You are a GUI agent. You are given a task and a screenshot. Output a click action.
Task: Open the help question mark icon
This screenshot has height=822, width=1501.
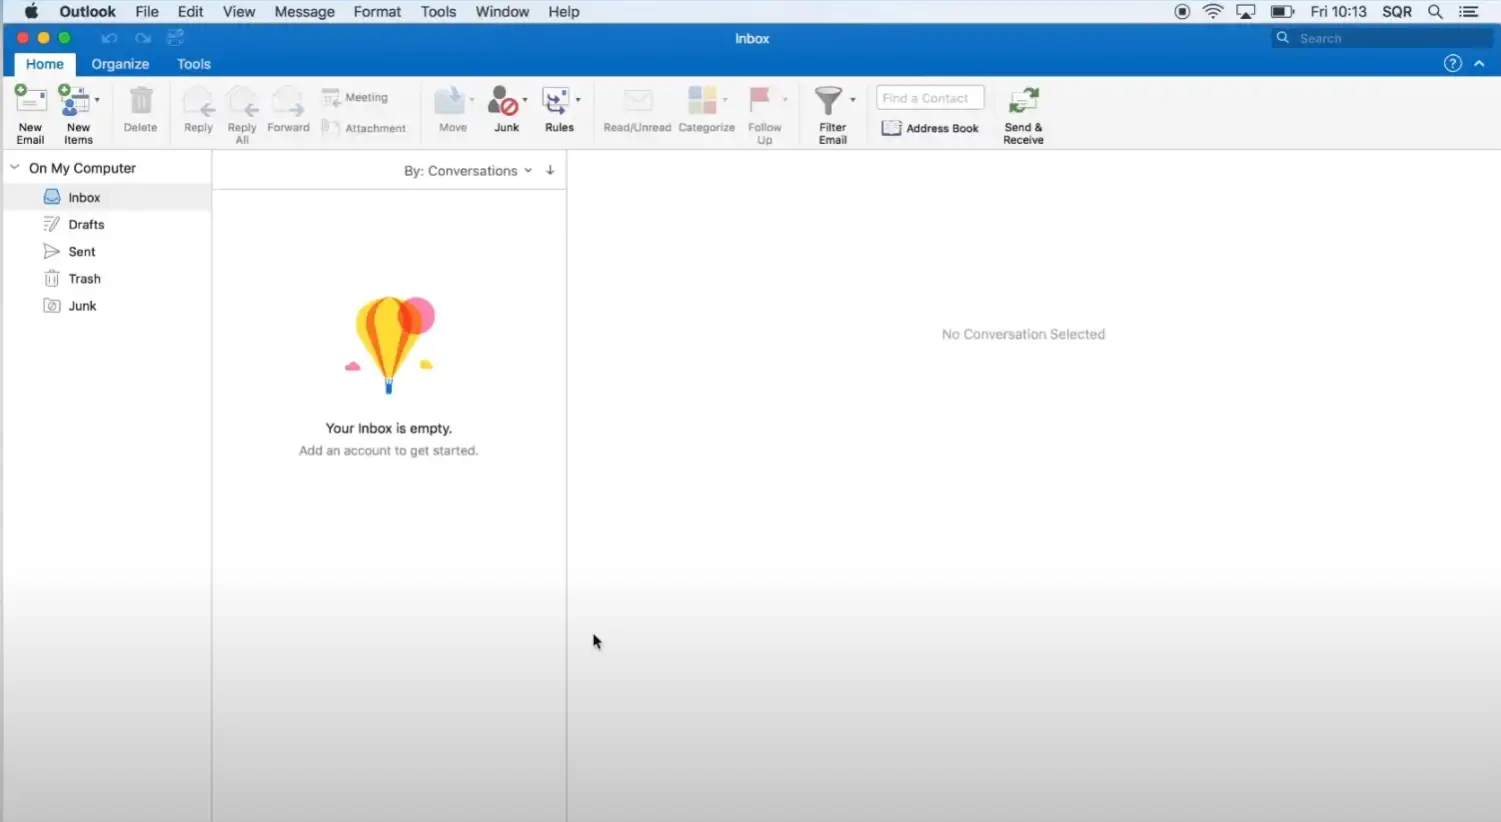click(1452, 64)
